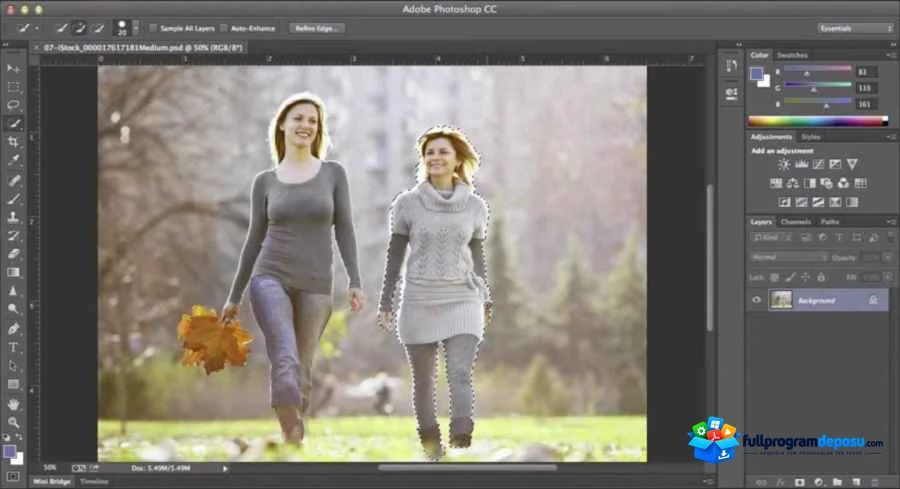900x489 pixels.
Task: Toggle Lock image pixels brush icon
Action: (x=790, y=277)
